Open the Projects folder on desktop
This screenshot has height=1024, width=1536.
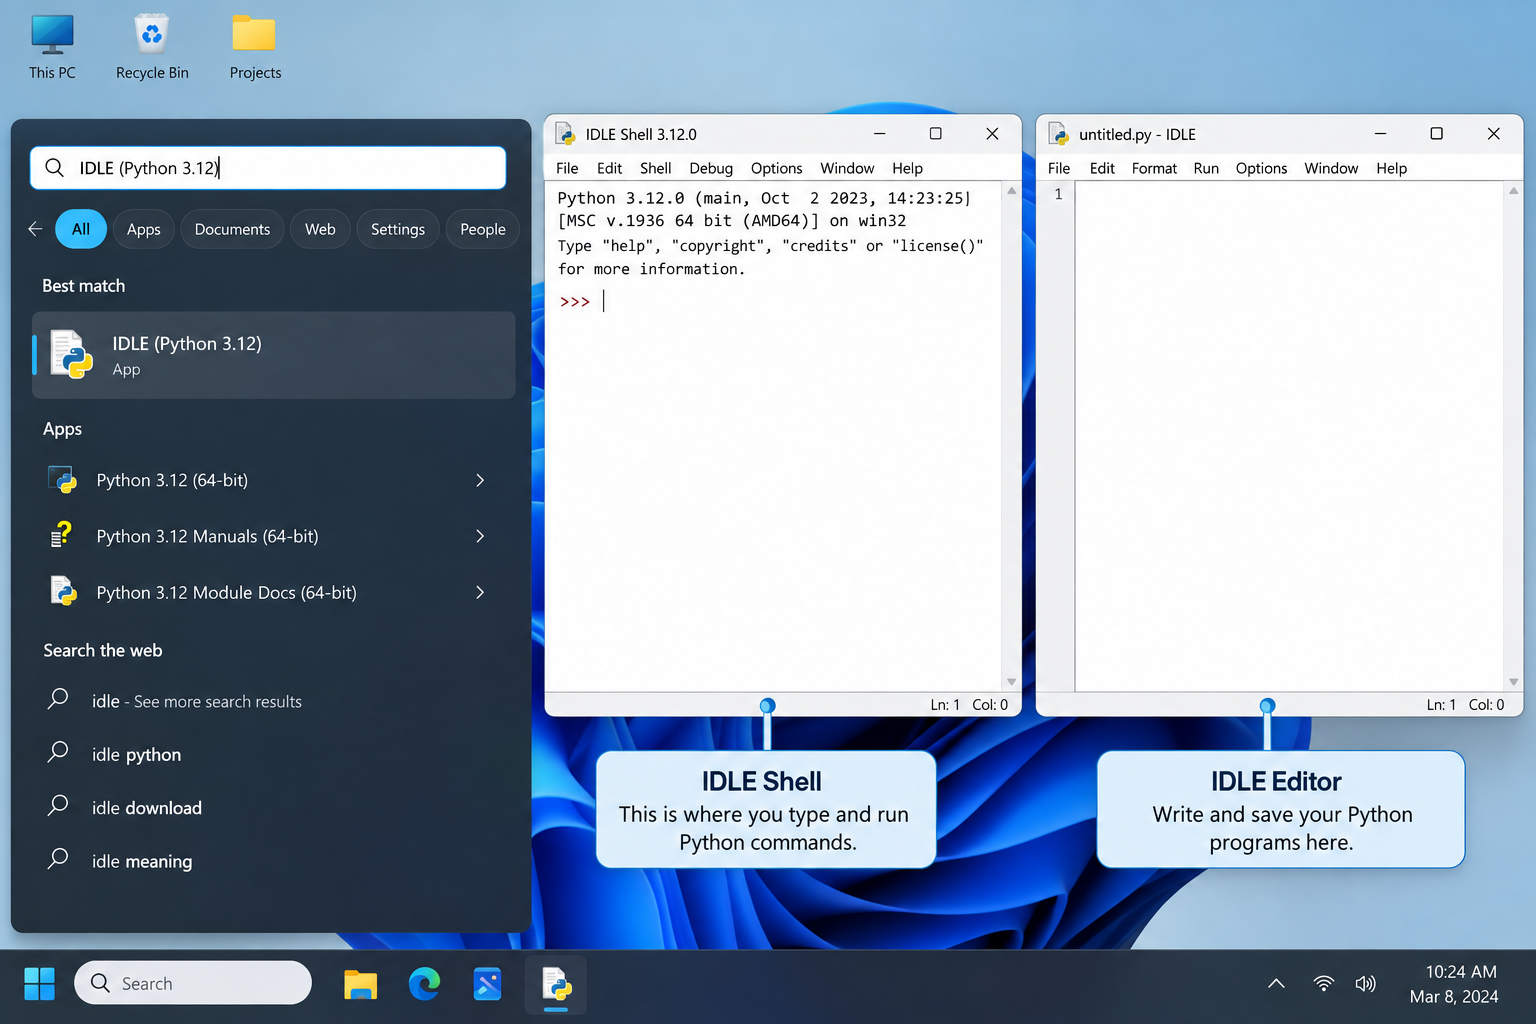255,47
